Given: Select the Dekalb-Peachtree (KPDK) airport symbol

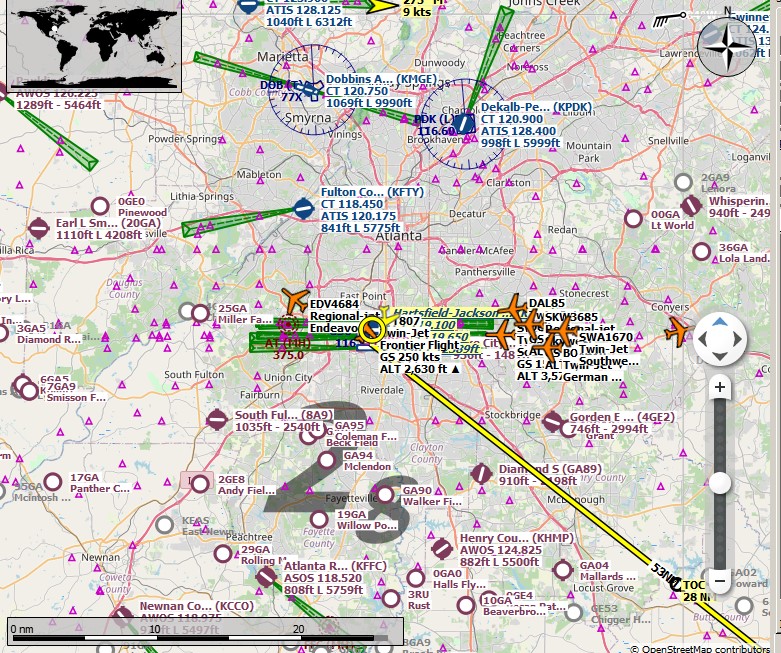Looking at the screenshot, I should (x=465, y=123).
